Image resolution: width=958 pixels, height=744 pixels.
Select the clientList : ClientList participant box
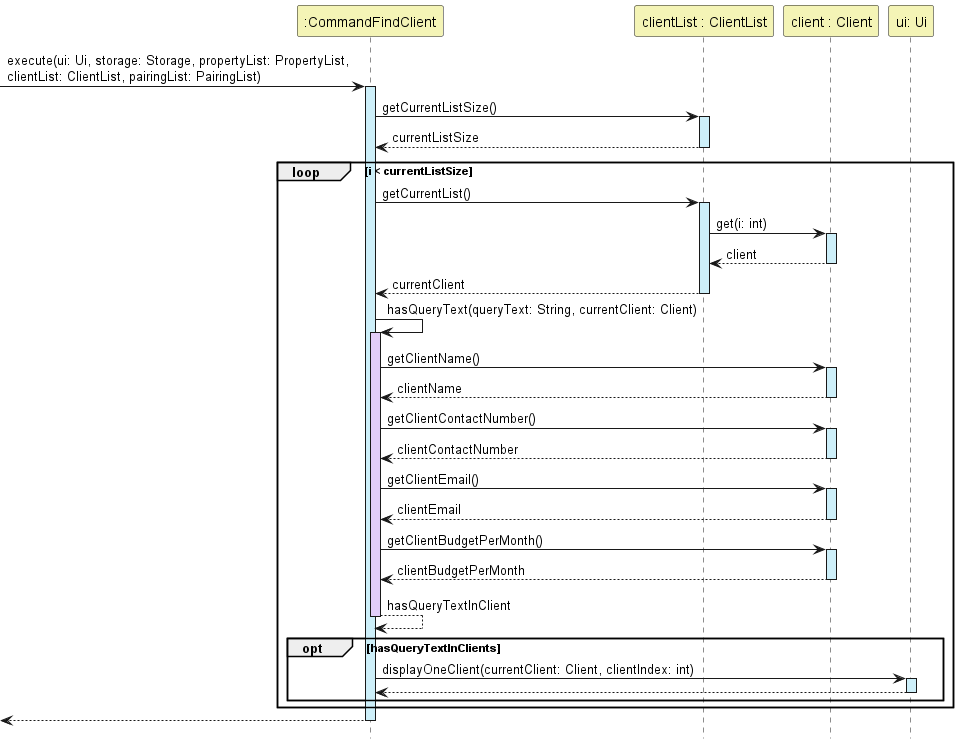tap(704, 21)
